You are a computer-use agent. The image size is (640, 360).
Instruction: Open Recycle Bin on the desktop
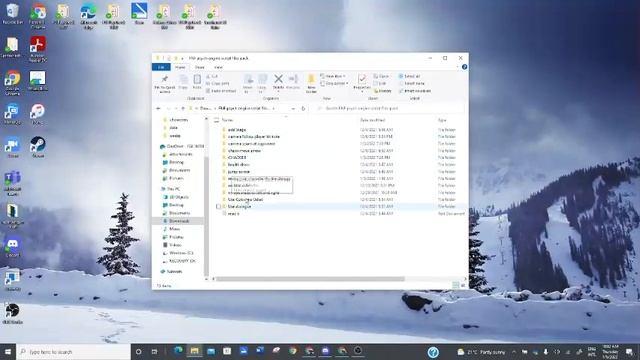(12, 14)
